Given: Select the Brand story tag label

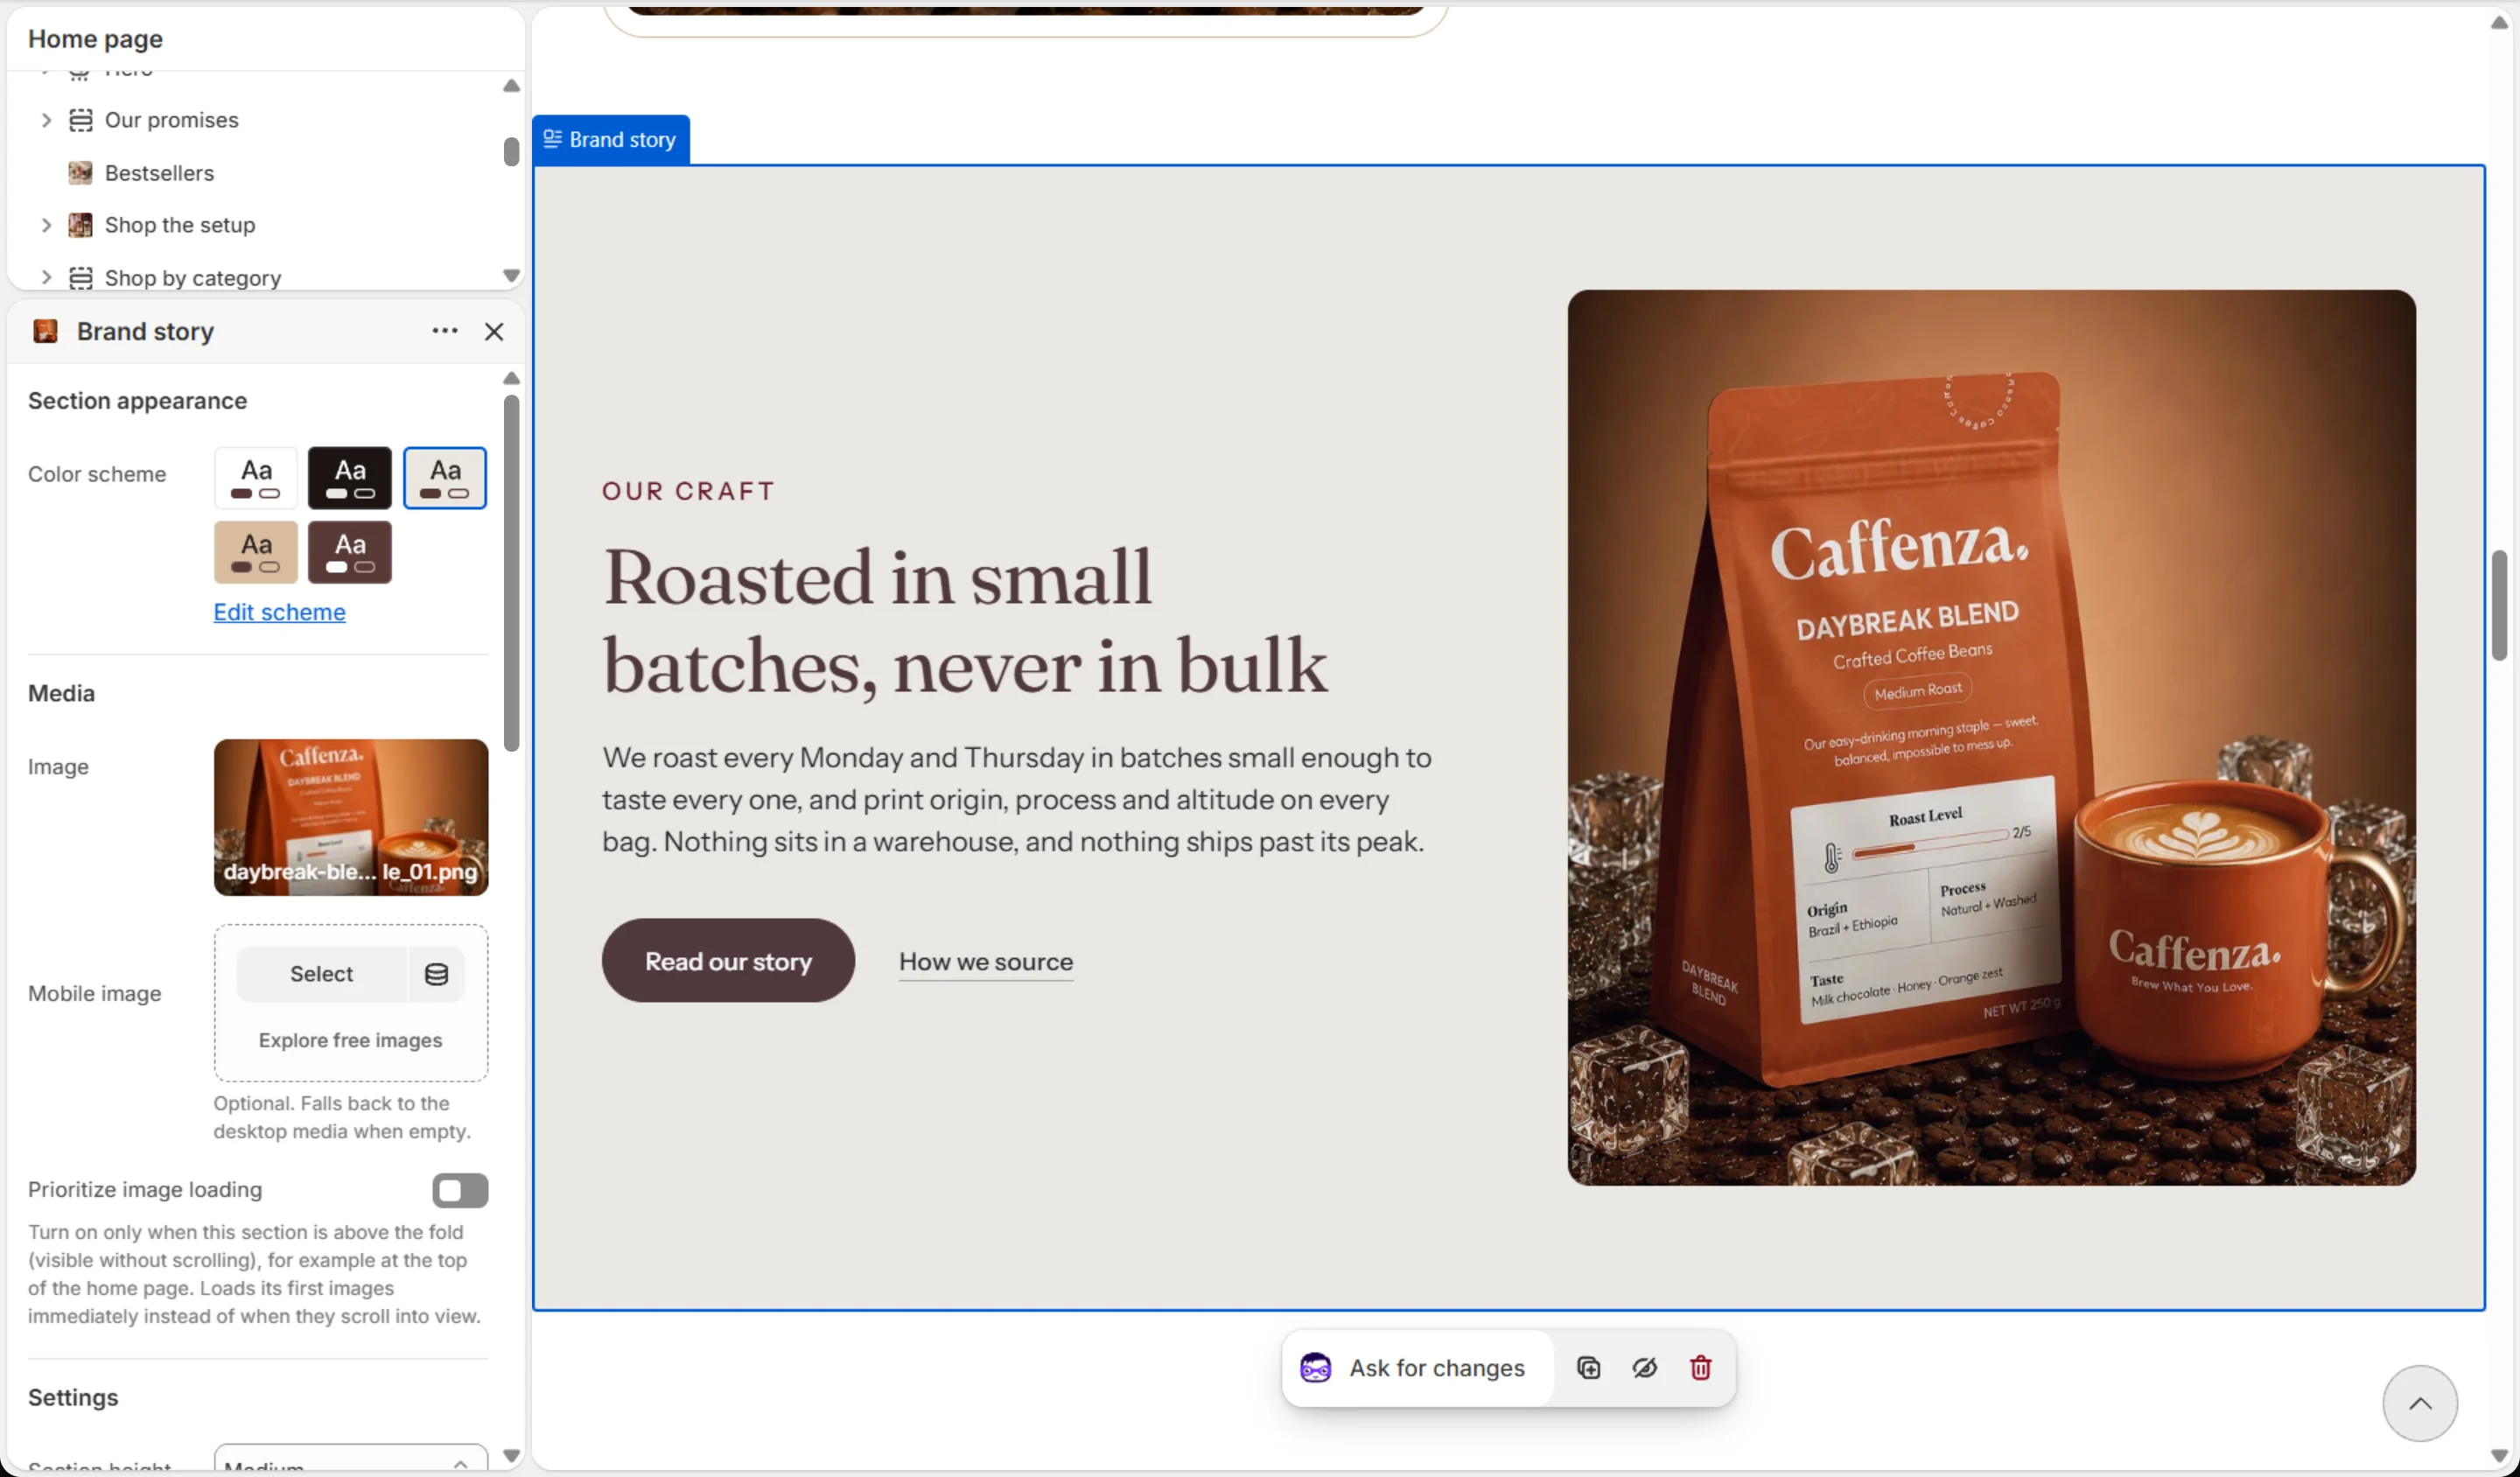Looking at the screenshot, I should click(611, 140).
